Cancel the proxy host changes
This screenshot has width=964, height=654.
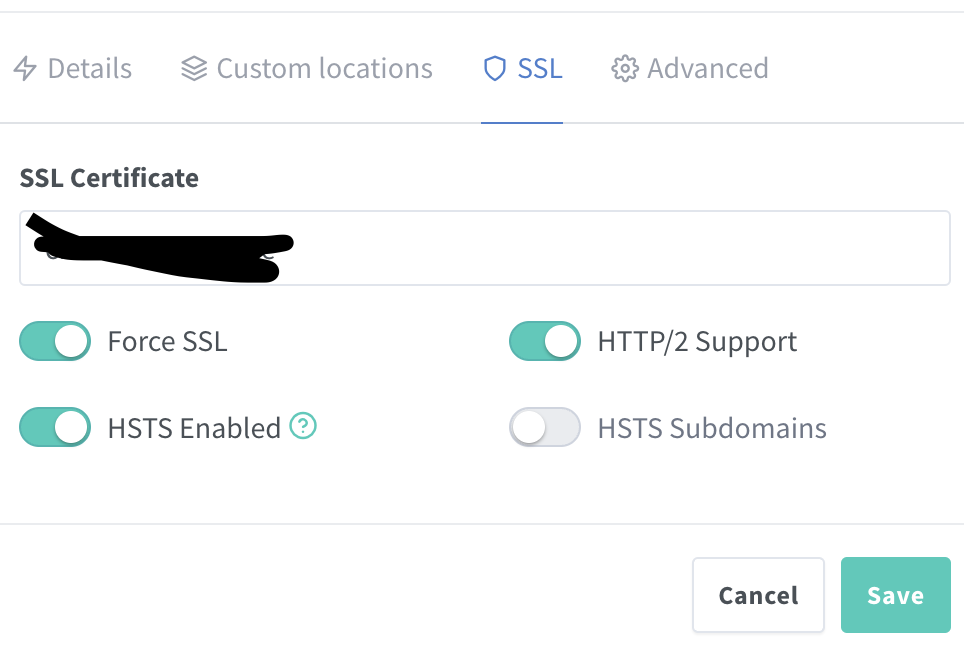coord(759,595)
